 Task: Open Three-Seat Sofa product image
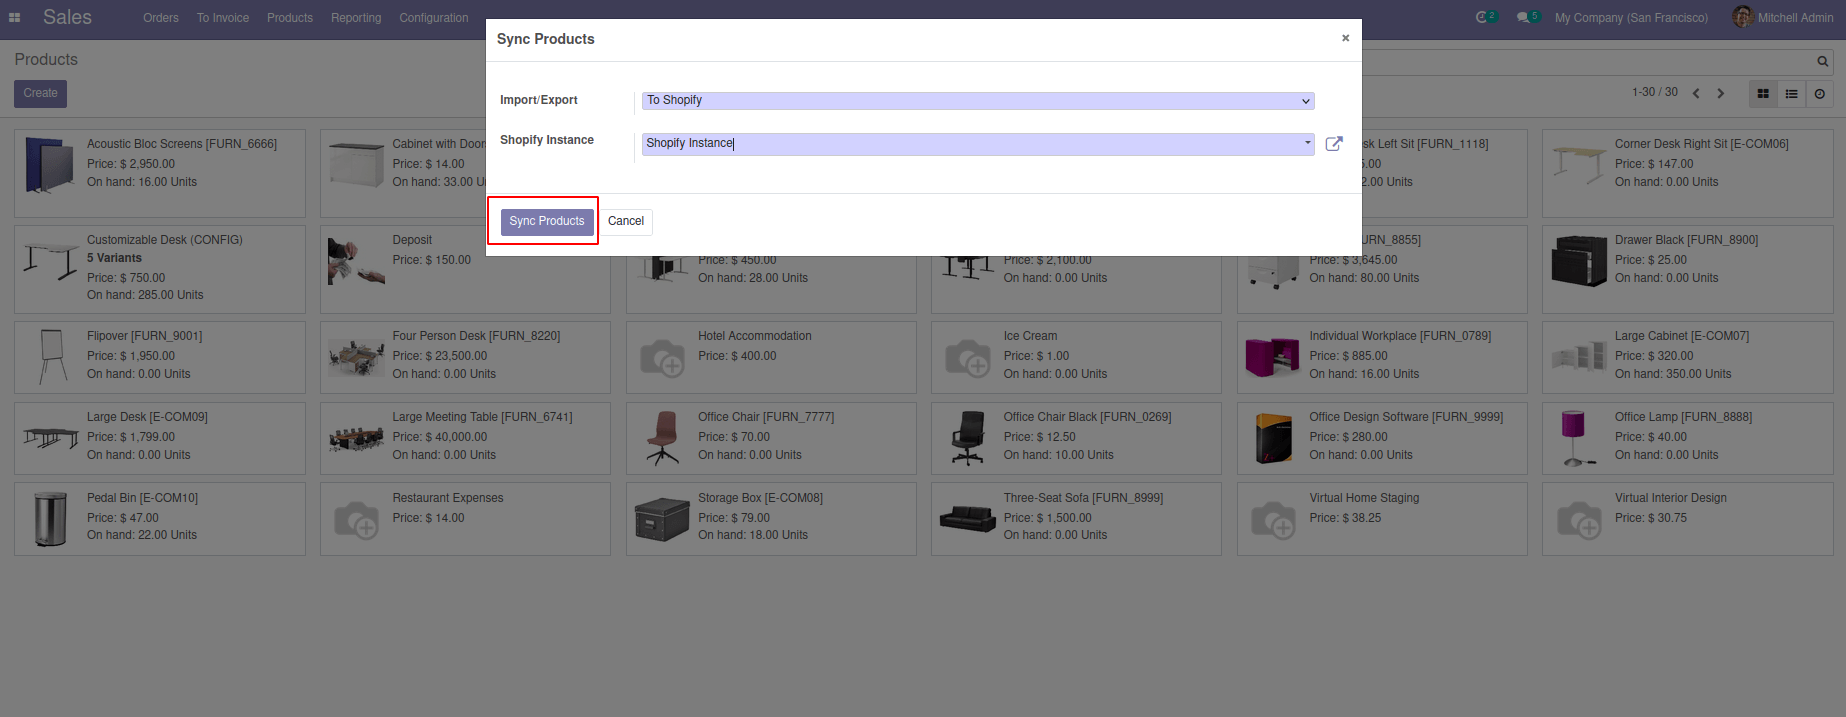[967, 519]
